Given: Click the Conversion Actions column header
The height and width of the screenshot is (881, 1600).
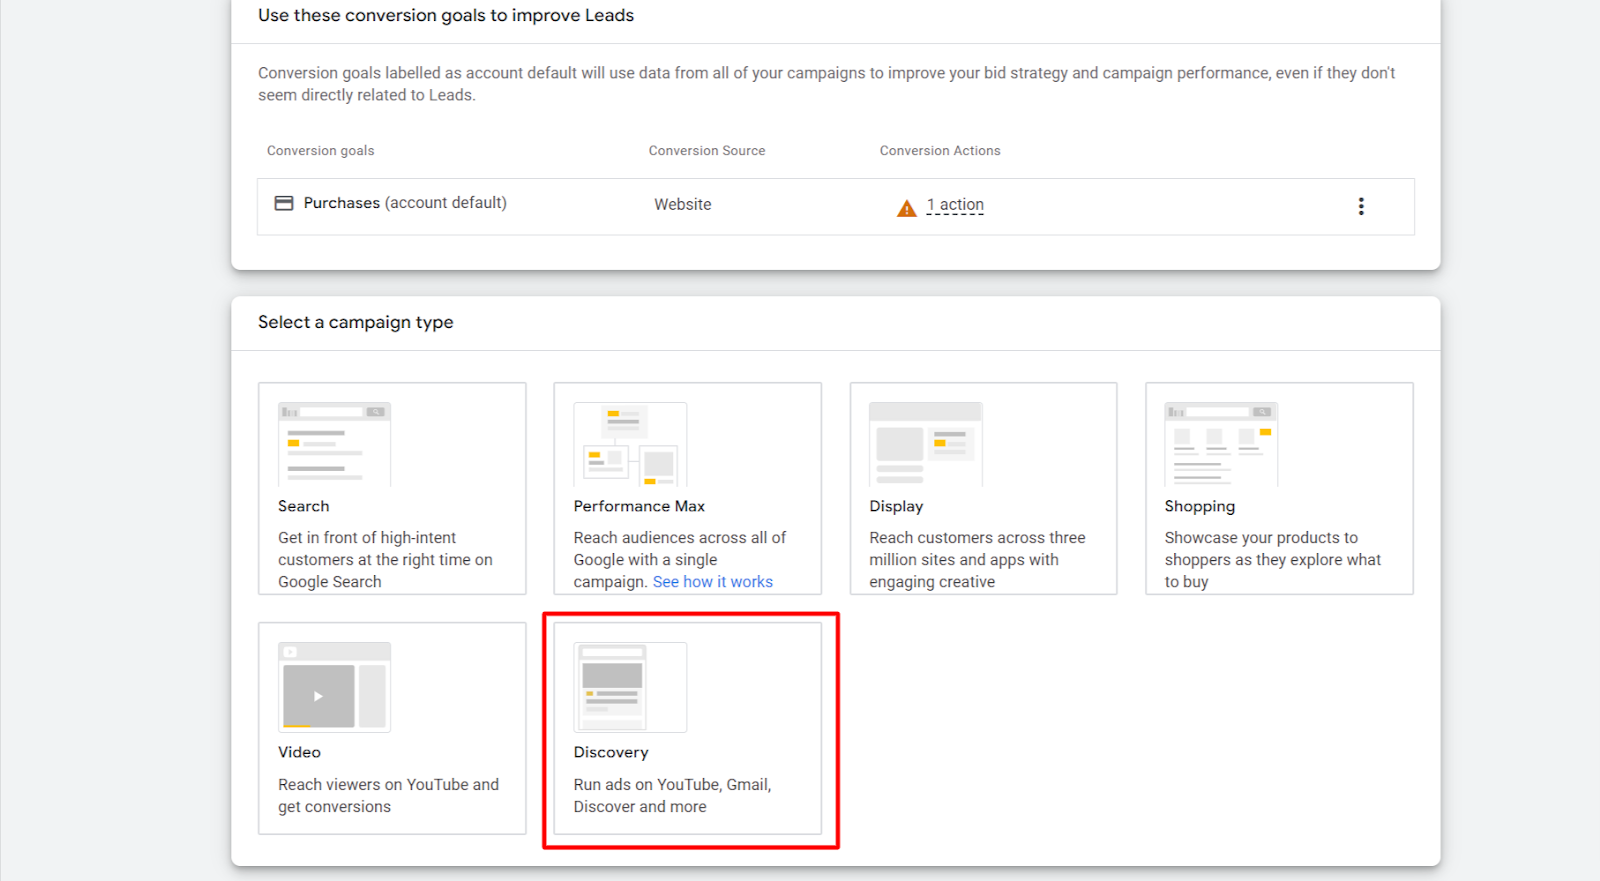Looking at the screenshot, I should [939, 151].
